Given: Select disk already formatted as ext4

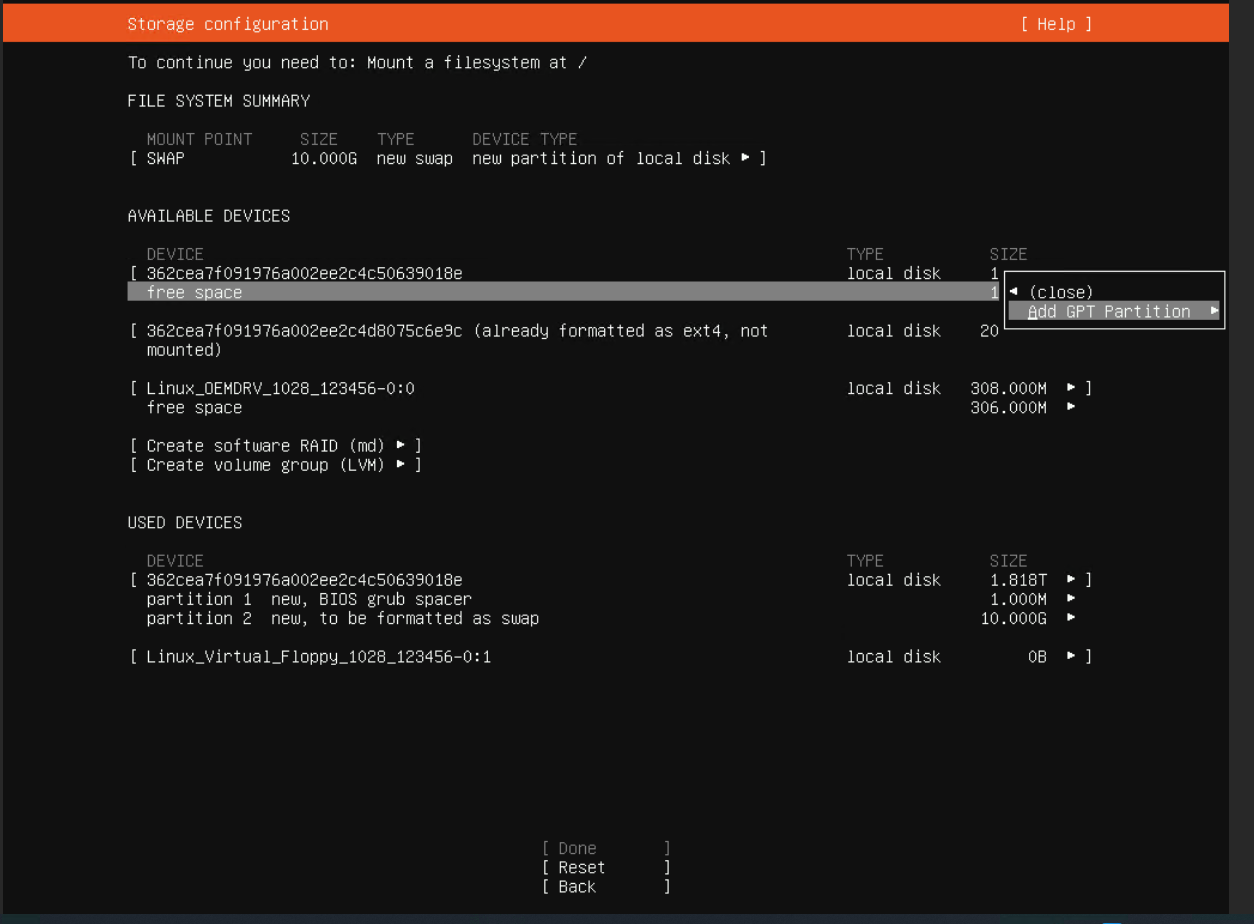Looking at the screenshot, I should click(x=457, y=331).
